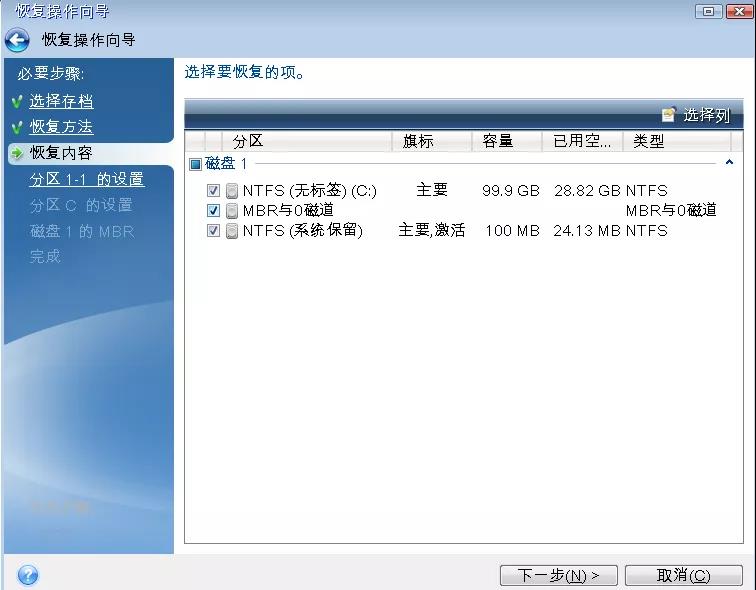Click the 下一步(N) > button

(558, 575)
